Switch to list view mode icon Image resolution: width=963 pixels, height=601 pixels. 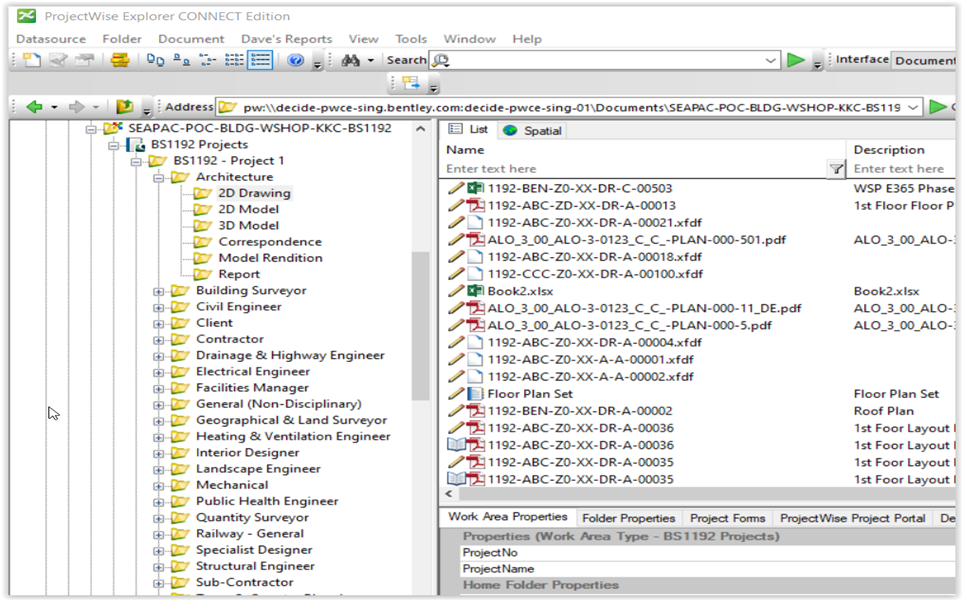tap(208, 60)
